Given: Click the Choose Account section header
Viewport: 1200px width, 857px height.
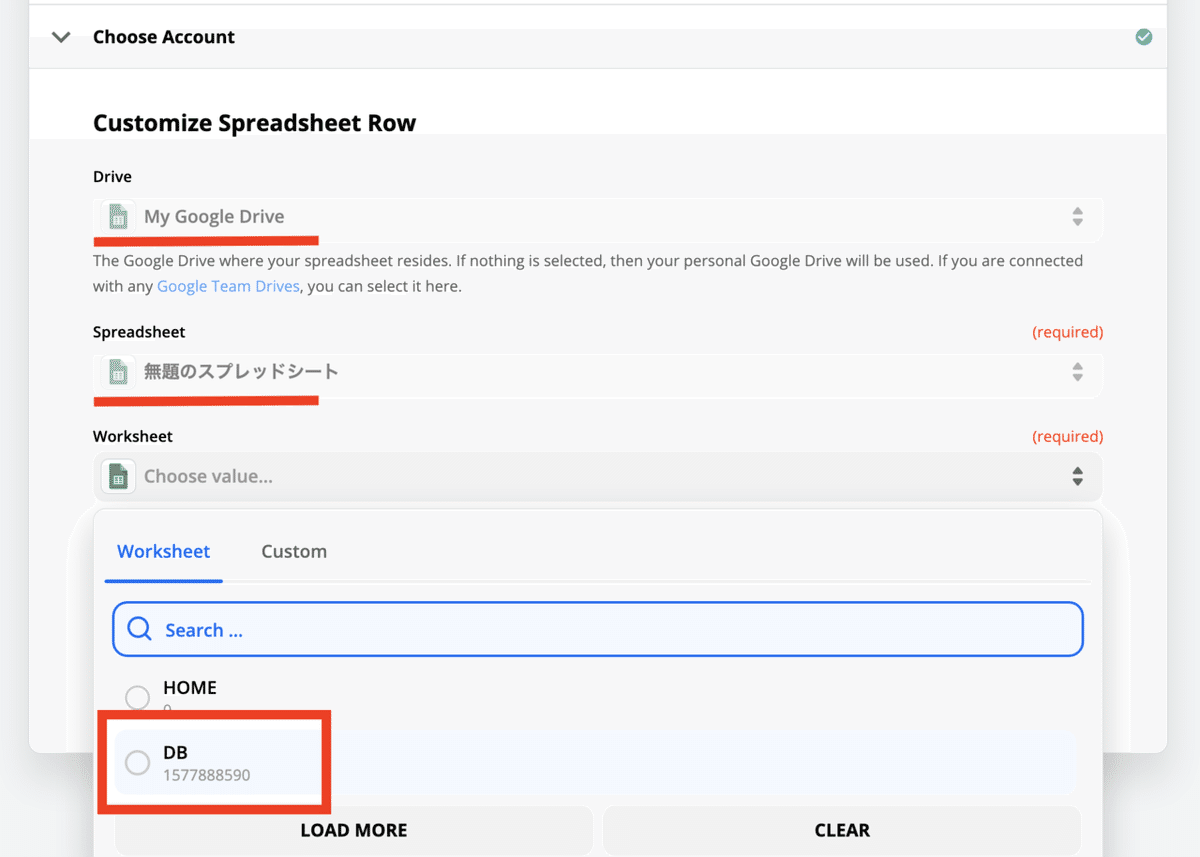Looking at the screenshot, I should 164,37.
